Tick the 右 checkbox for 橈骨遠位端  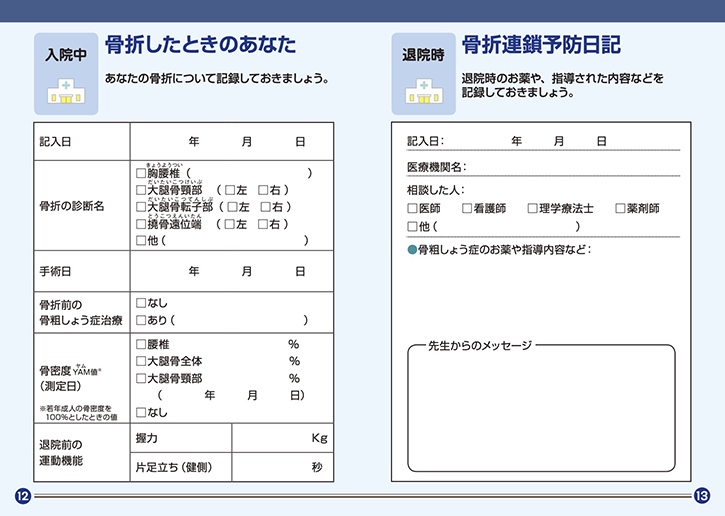[263, 224]
